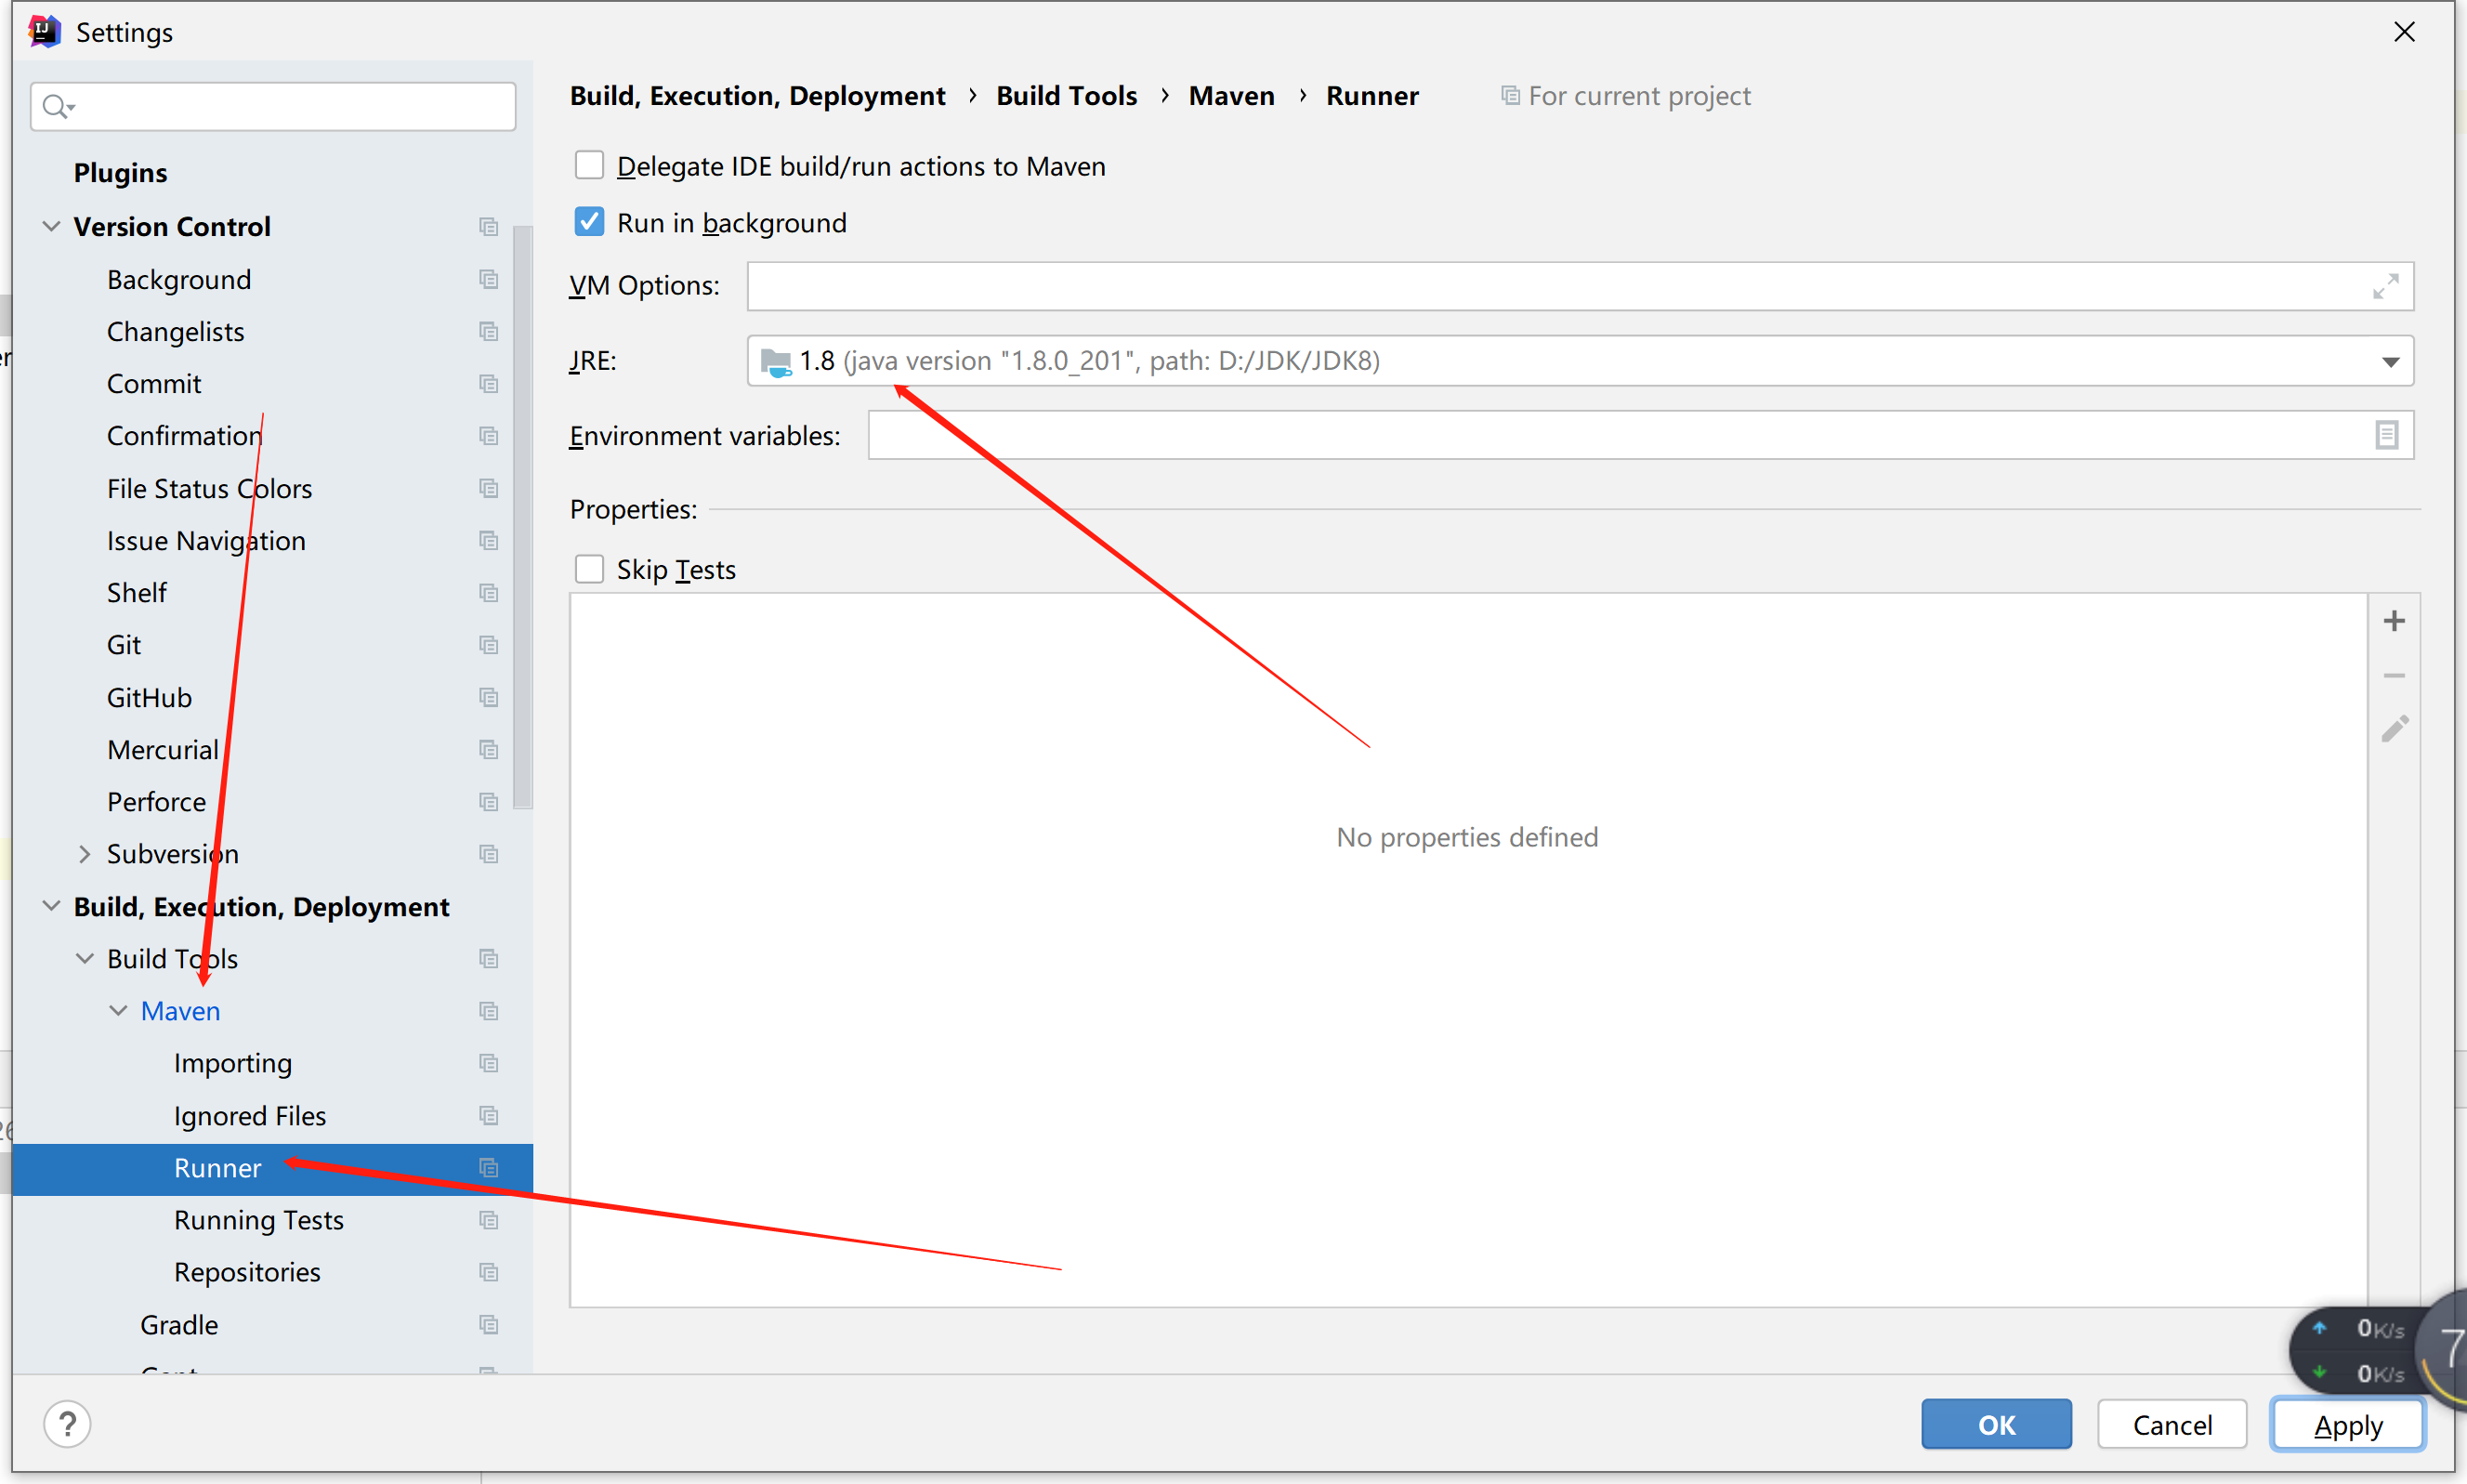2467x1484 pixels.
Task: Click search magnifier icon in settings
Action: pyautogui.click(x=57, y=106)
